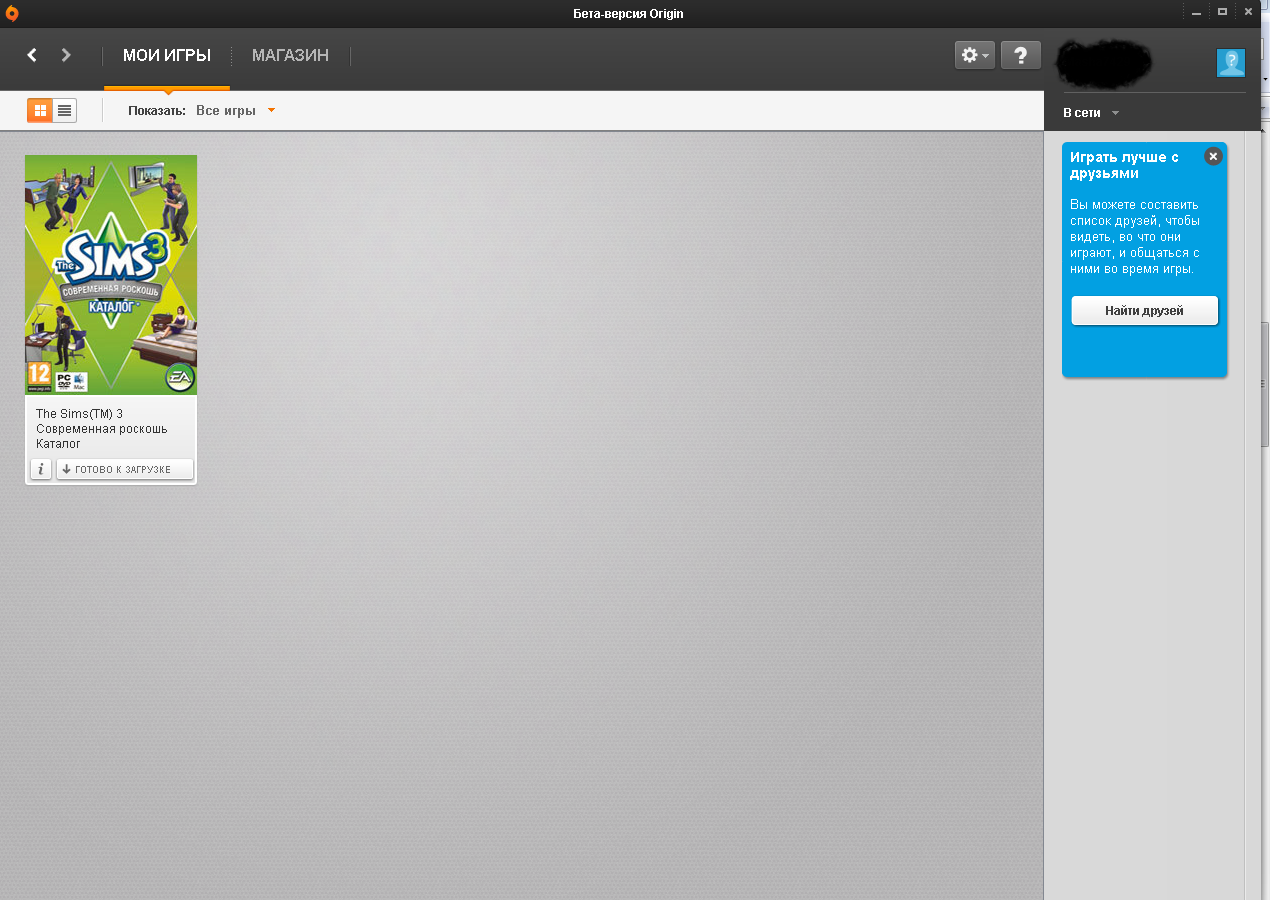Viewport: 1280px width, 900px height.
Task: Switch to the МАГАЗИН tab
Action: [290, 56]
